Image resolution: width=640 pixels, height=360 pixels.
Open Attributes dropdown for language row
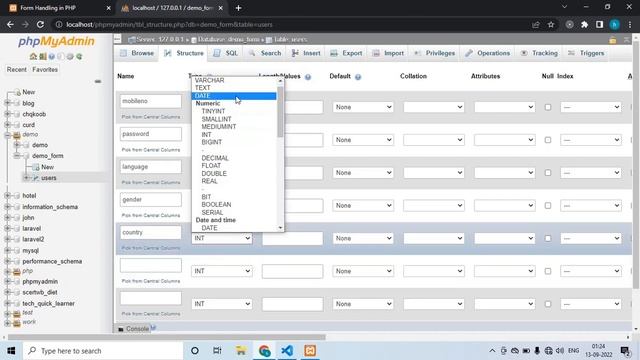tap(504, 173)
